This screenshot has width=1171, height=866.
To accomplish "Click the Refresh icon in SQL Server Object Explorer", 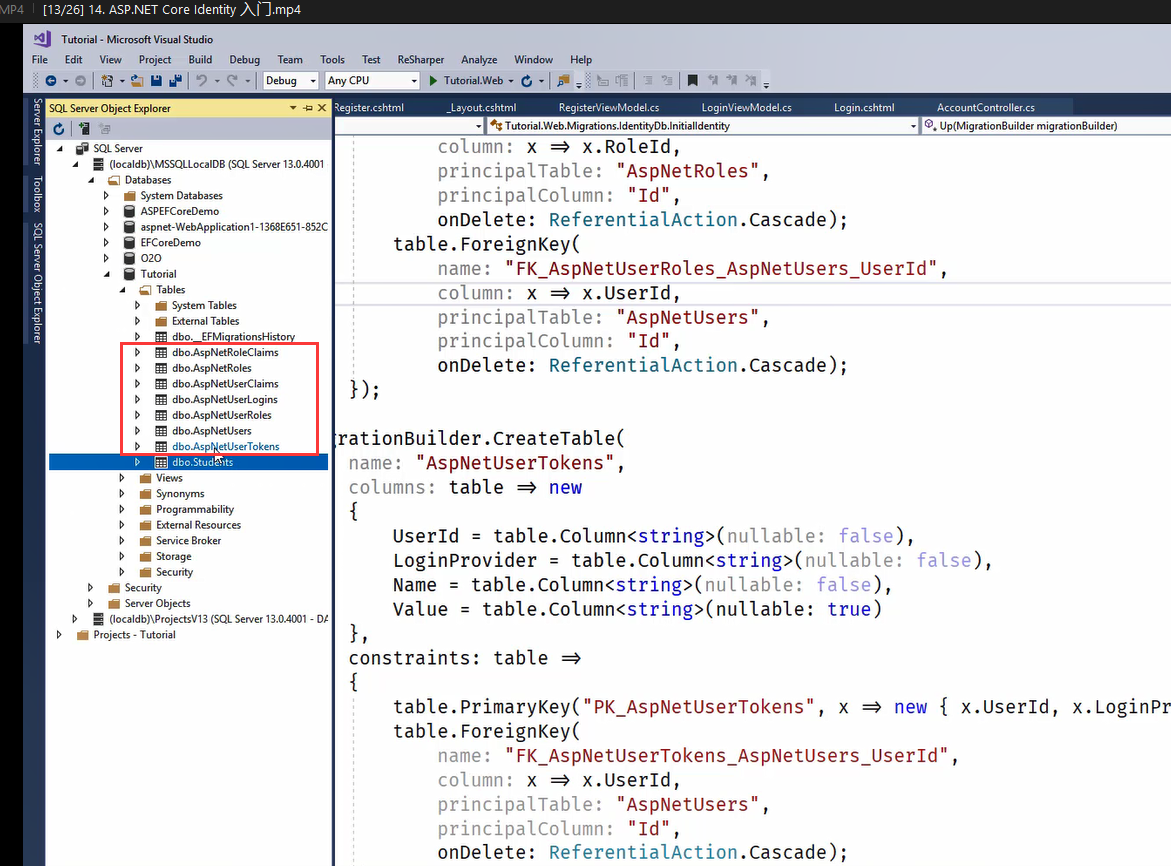I will coord(59,129).
